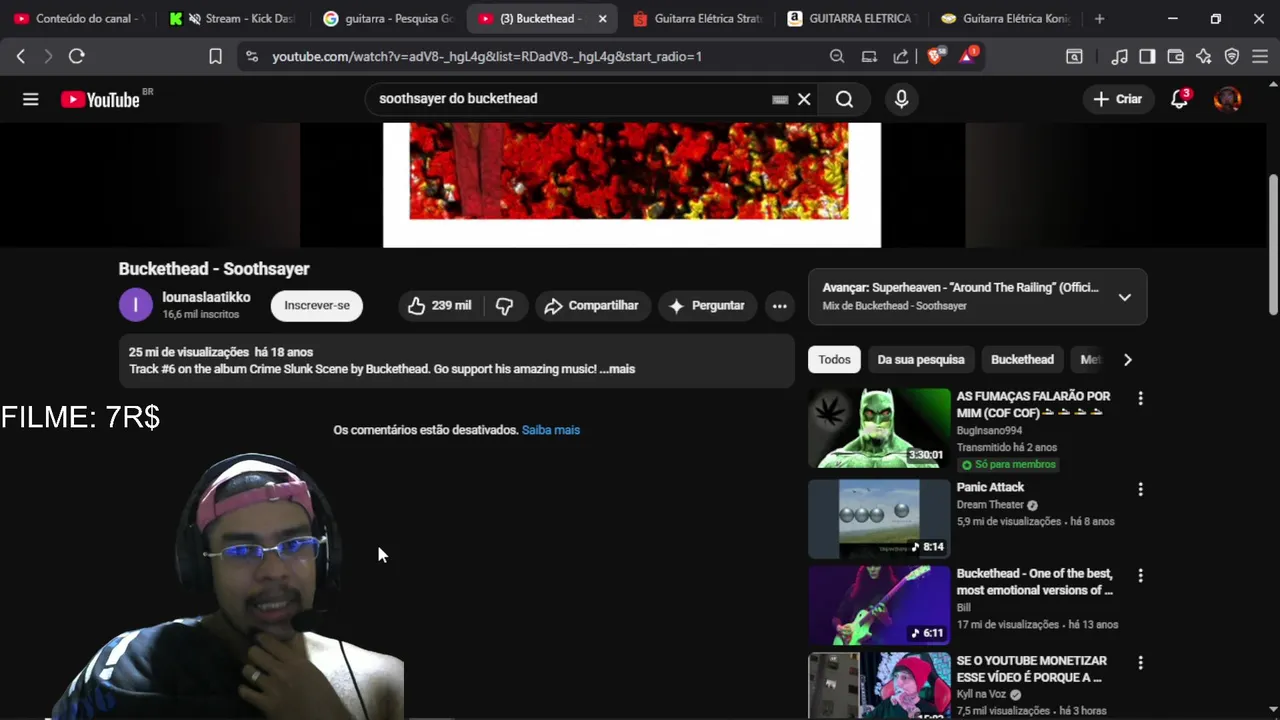Clear the search text with X
1280x720 pixels.
click(804, 99)
